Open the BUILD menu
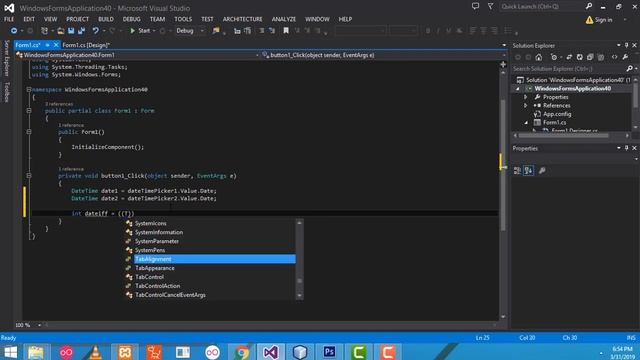The width and height of the screenshot is (640, 360). pos(106,19)
